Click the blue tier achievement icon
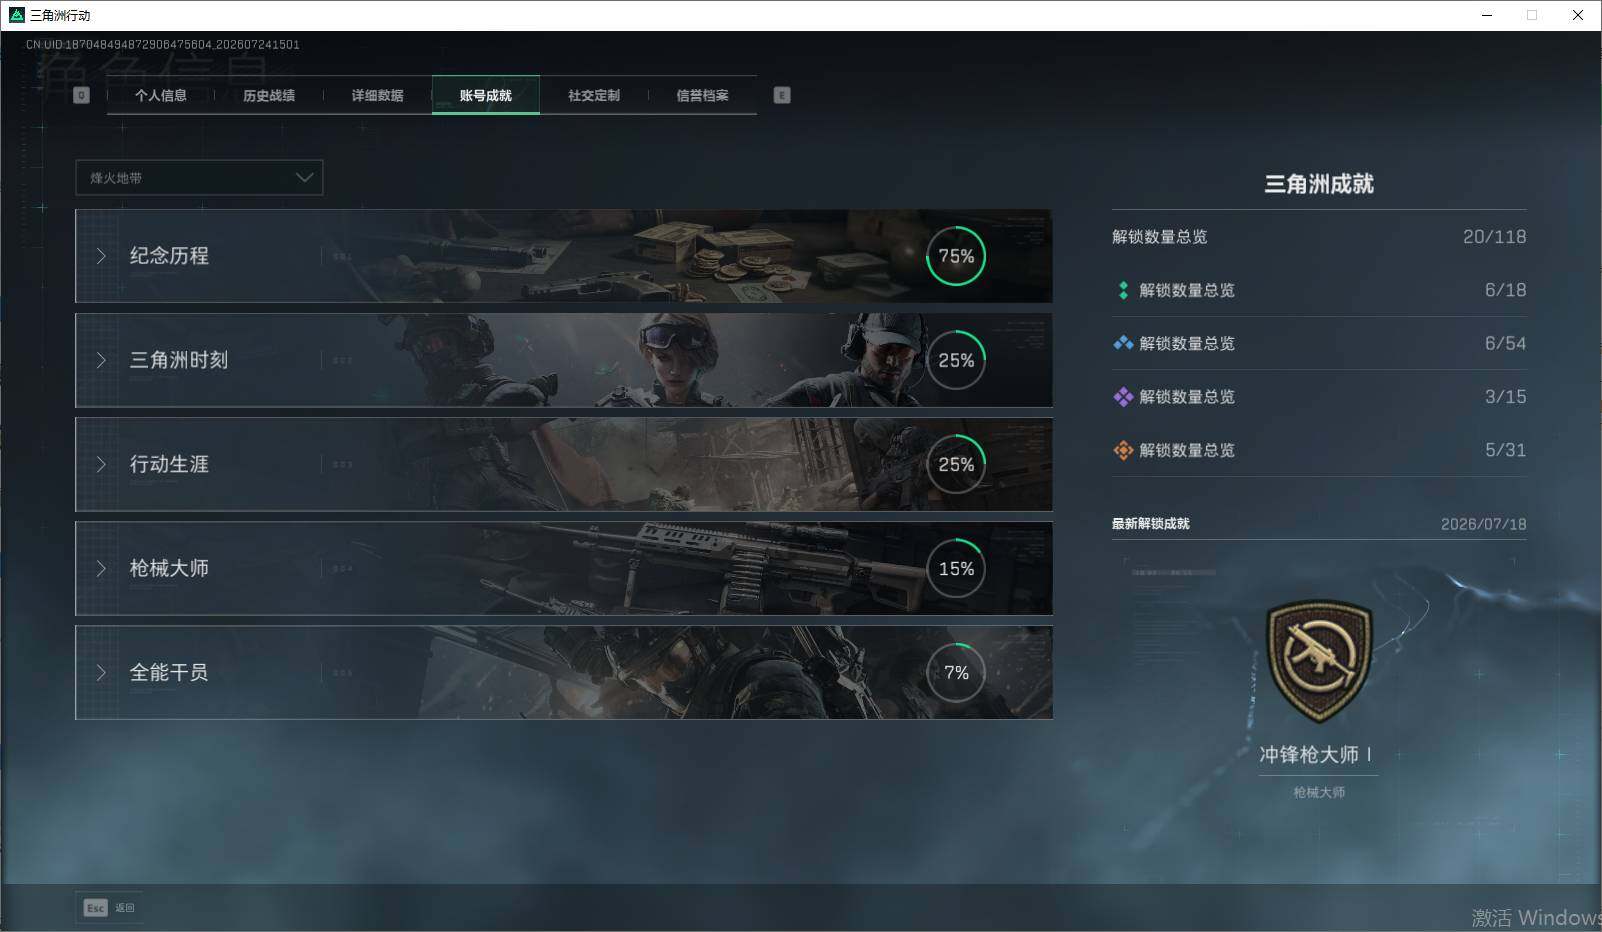1602x932 pixels. [1123, 343]
